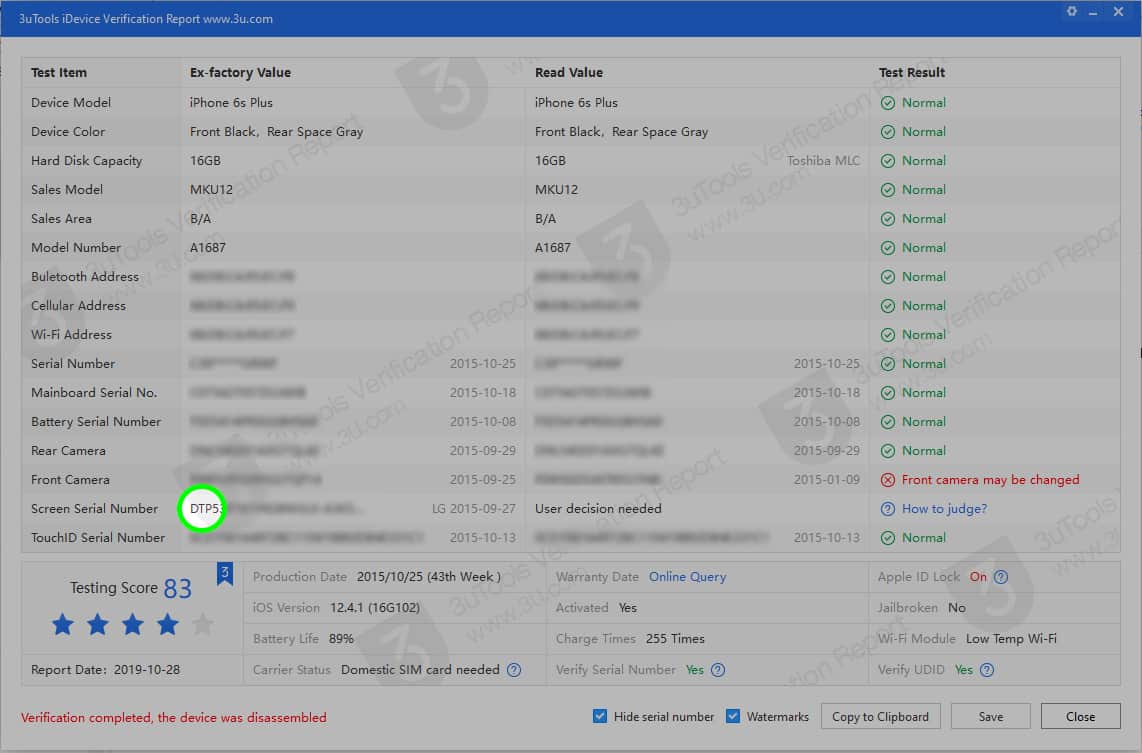Click the Activated Yes value
This screenshot has width=1142, height=753.
pos(628,607)
